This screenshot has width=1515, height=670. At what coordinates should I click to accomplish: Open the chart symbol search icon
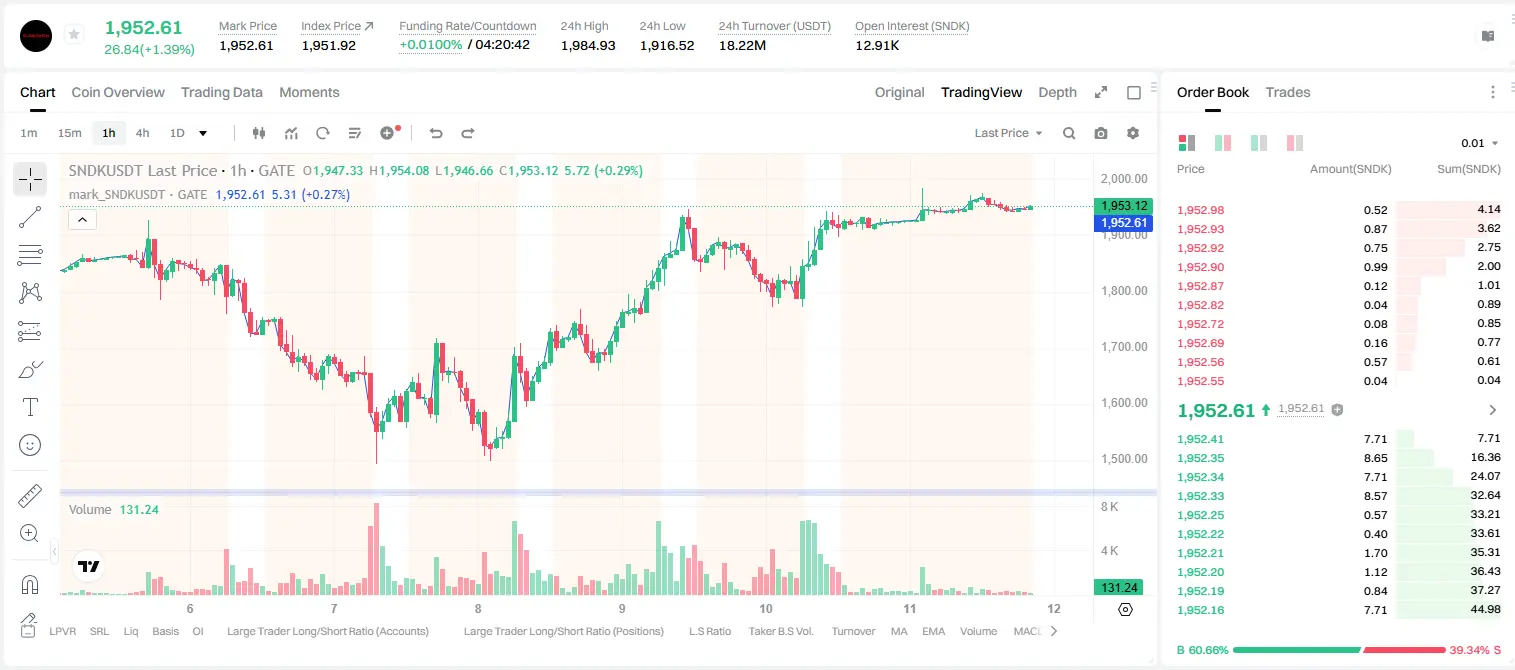click(1069, 133)
